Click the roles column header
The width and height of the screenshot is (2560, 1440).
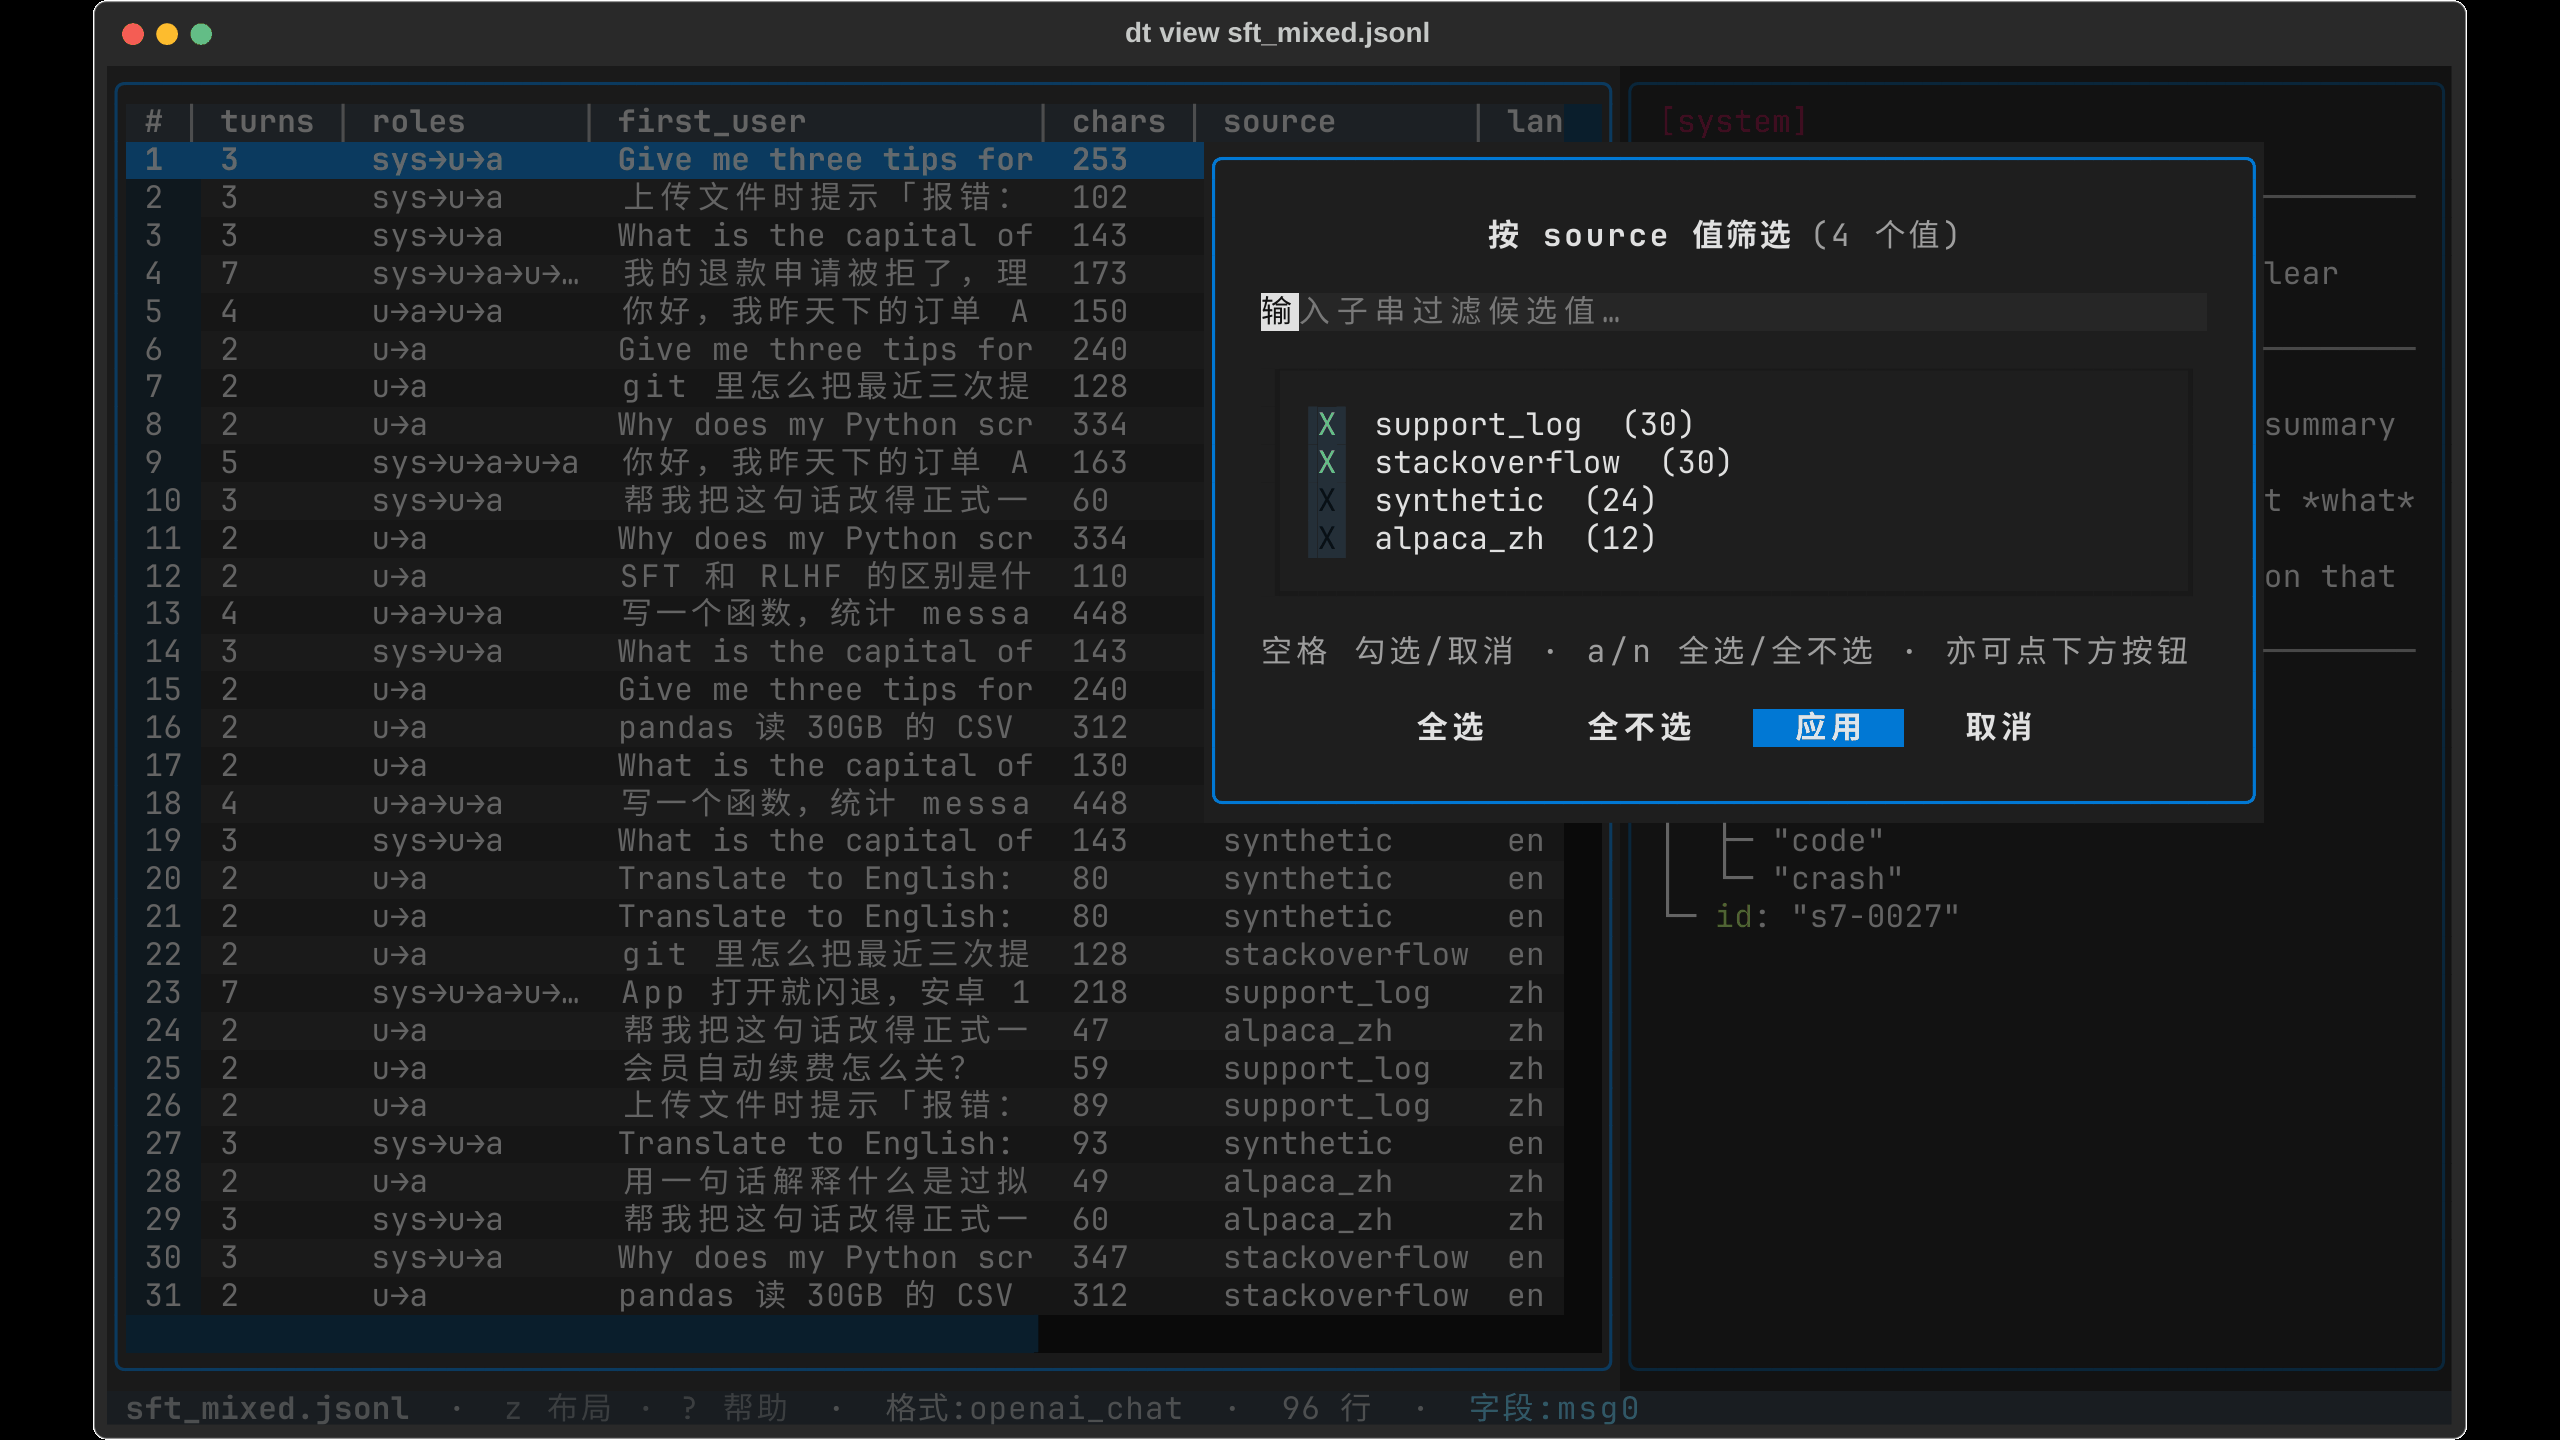(x=418, y=121)
